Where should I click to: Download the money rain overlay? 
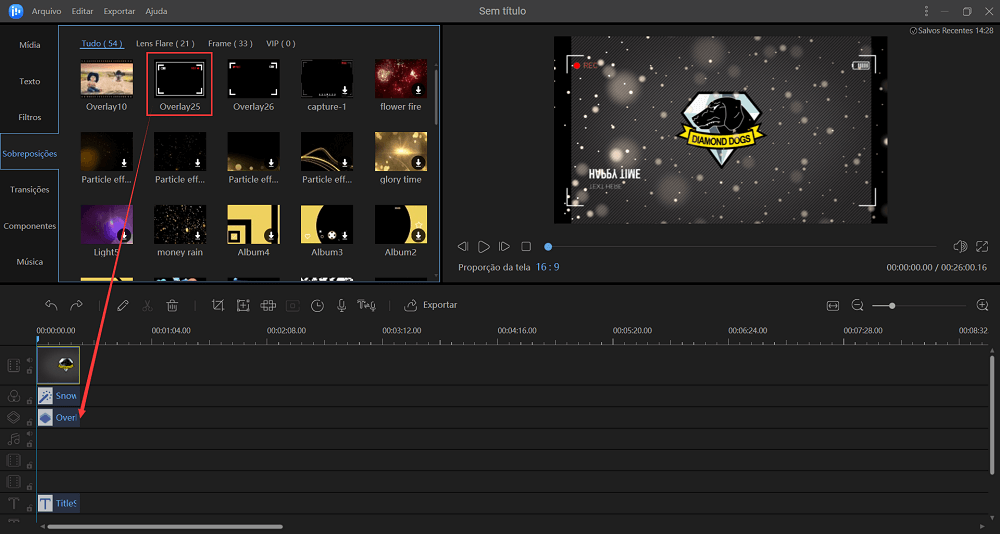pos(198,236)
